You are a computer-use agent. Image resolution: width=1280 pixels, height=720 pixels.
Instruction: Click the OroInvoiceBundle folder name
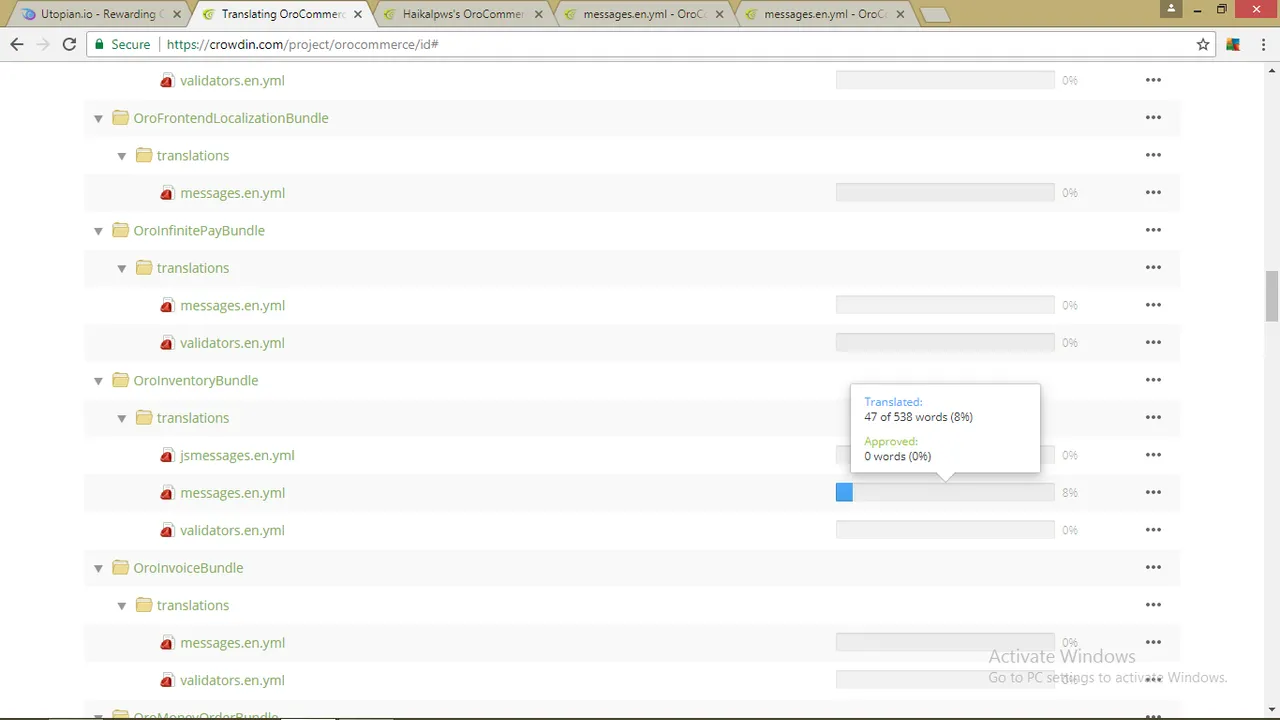[188, 568]
